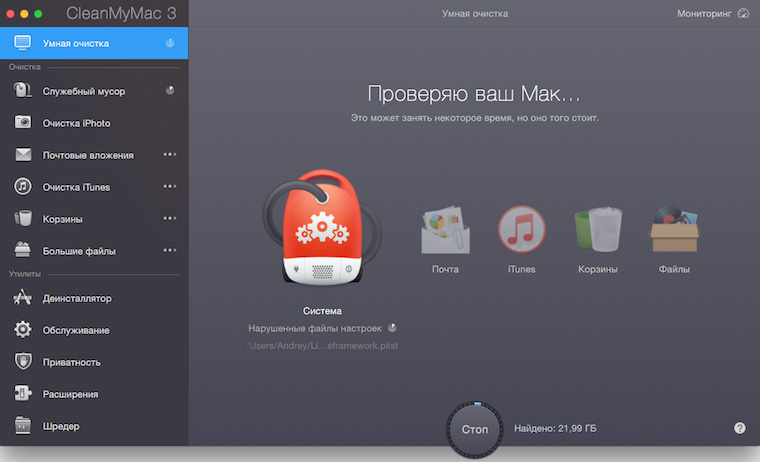Click the Обслуживание sidebar label

76,331
